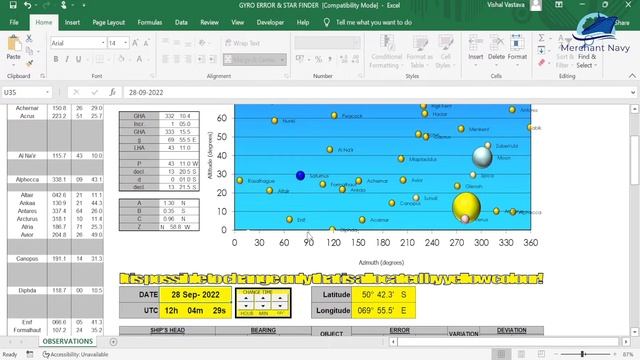Viewport: 640px width, 360px height.
Task: Click the Ribbon Display Options icon
Action: click(x=559, y=5)
